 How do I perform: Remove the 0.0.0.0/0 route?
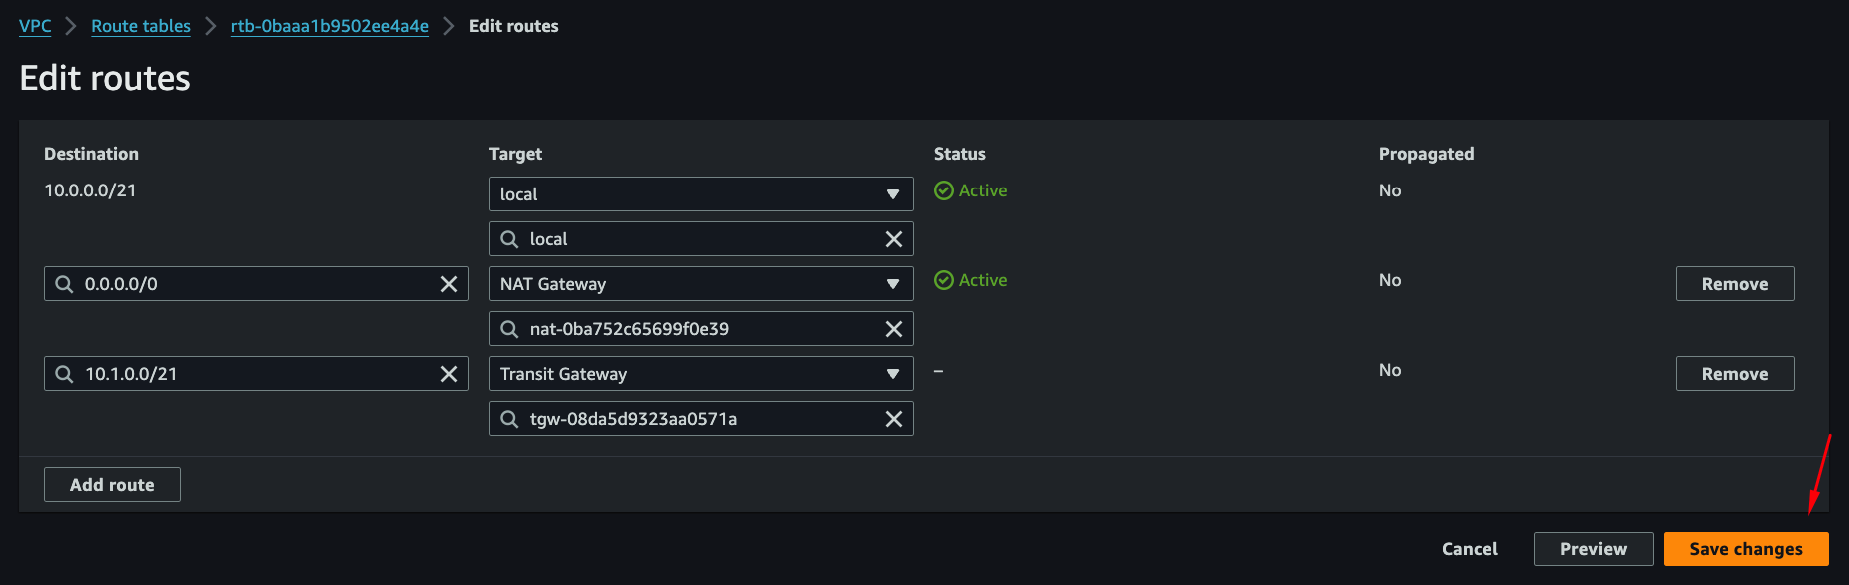[x=1734, y=284]
